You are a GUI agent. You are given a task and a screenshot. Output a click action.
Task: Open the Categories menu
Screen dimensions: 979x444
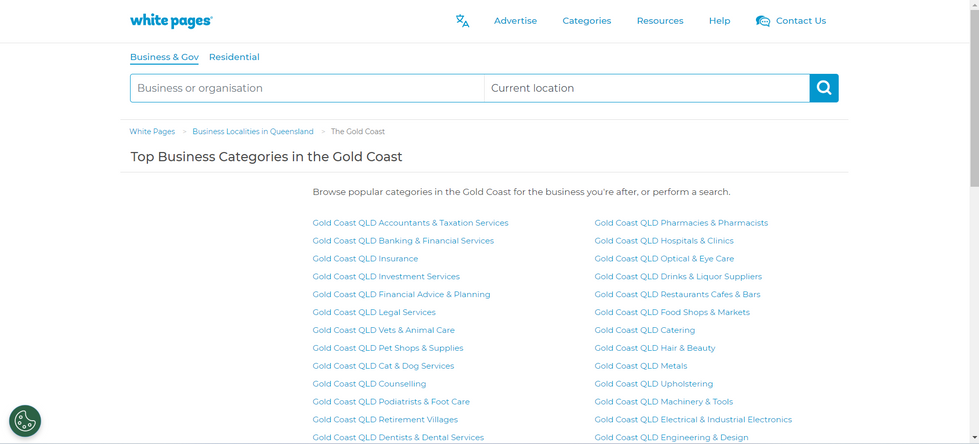(586, 21)
